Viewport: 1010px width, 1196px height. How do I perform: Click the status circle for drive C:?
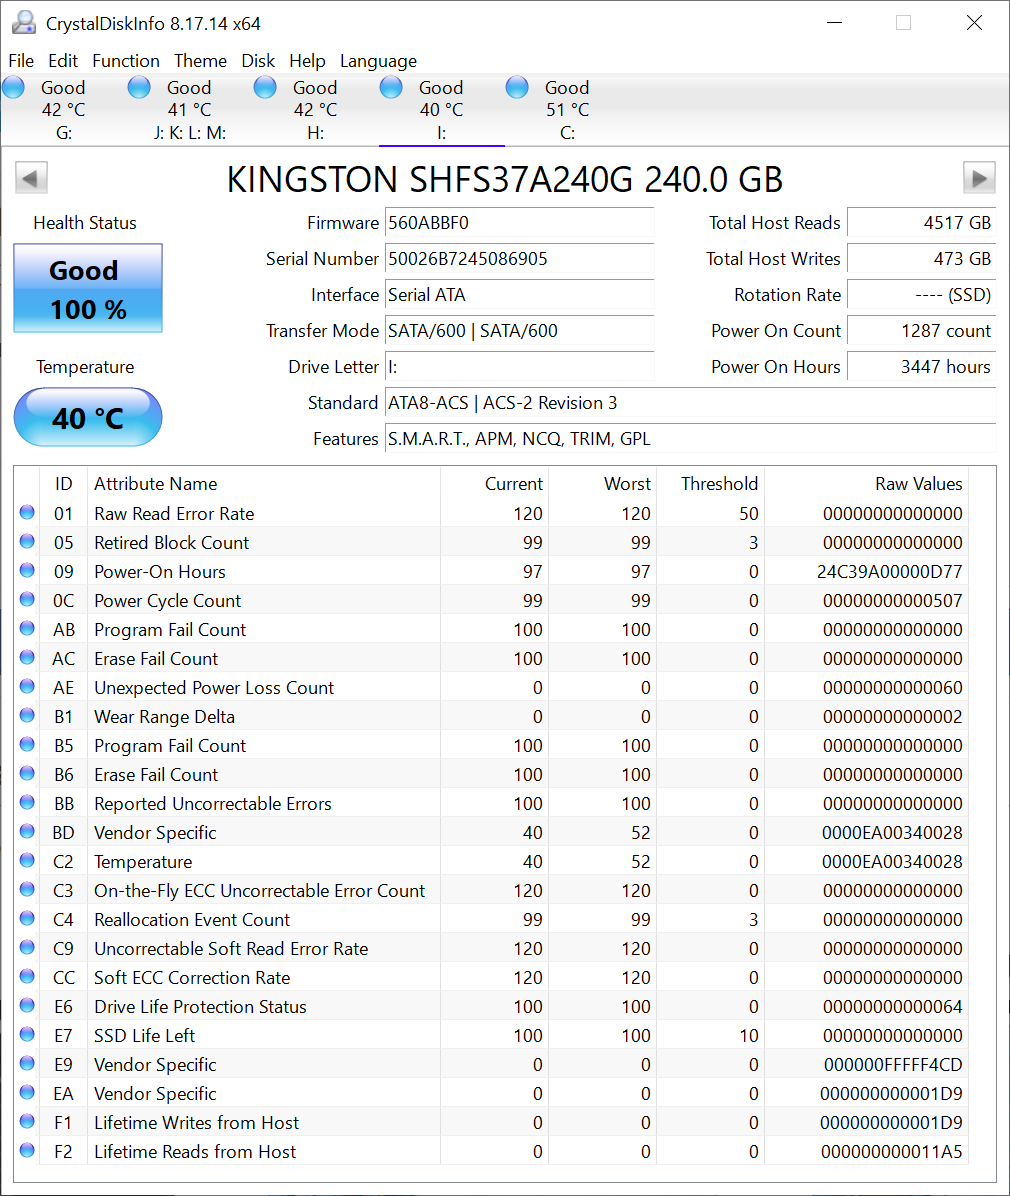517,87
